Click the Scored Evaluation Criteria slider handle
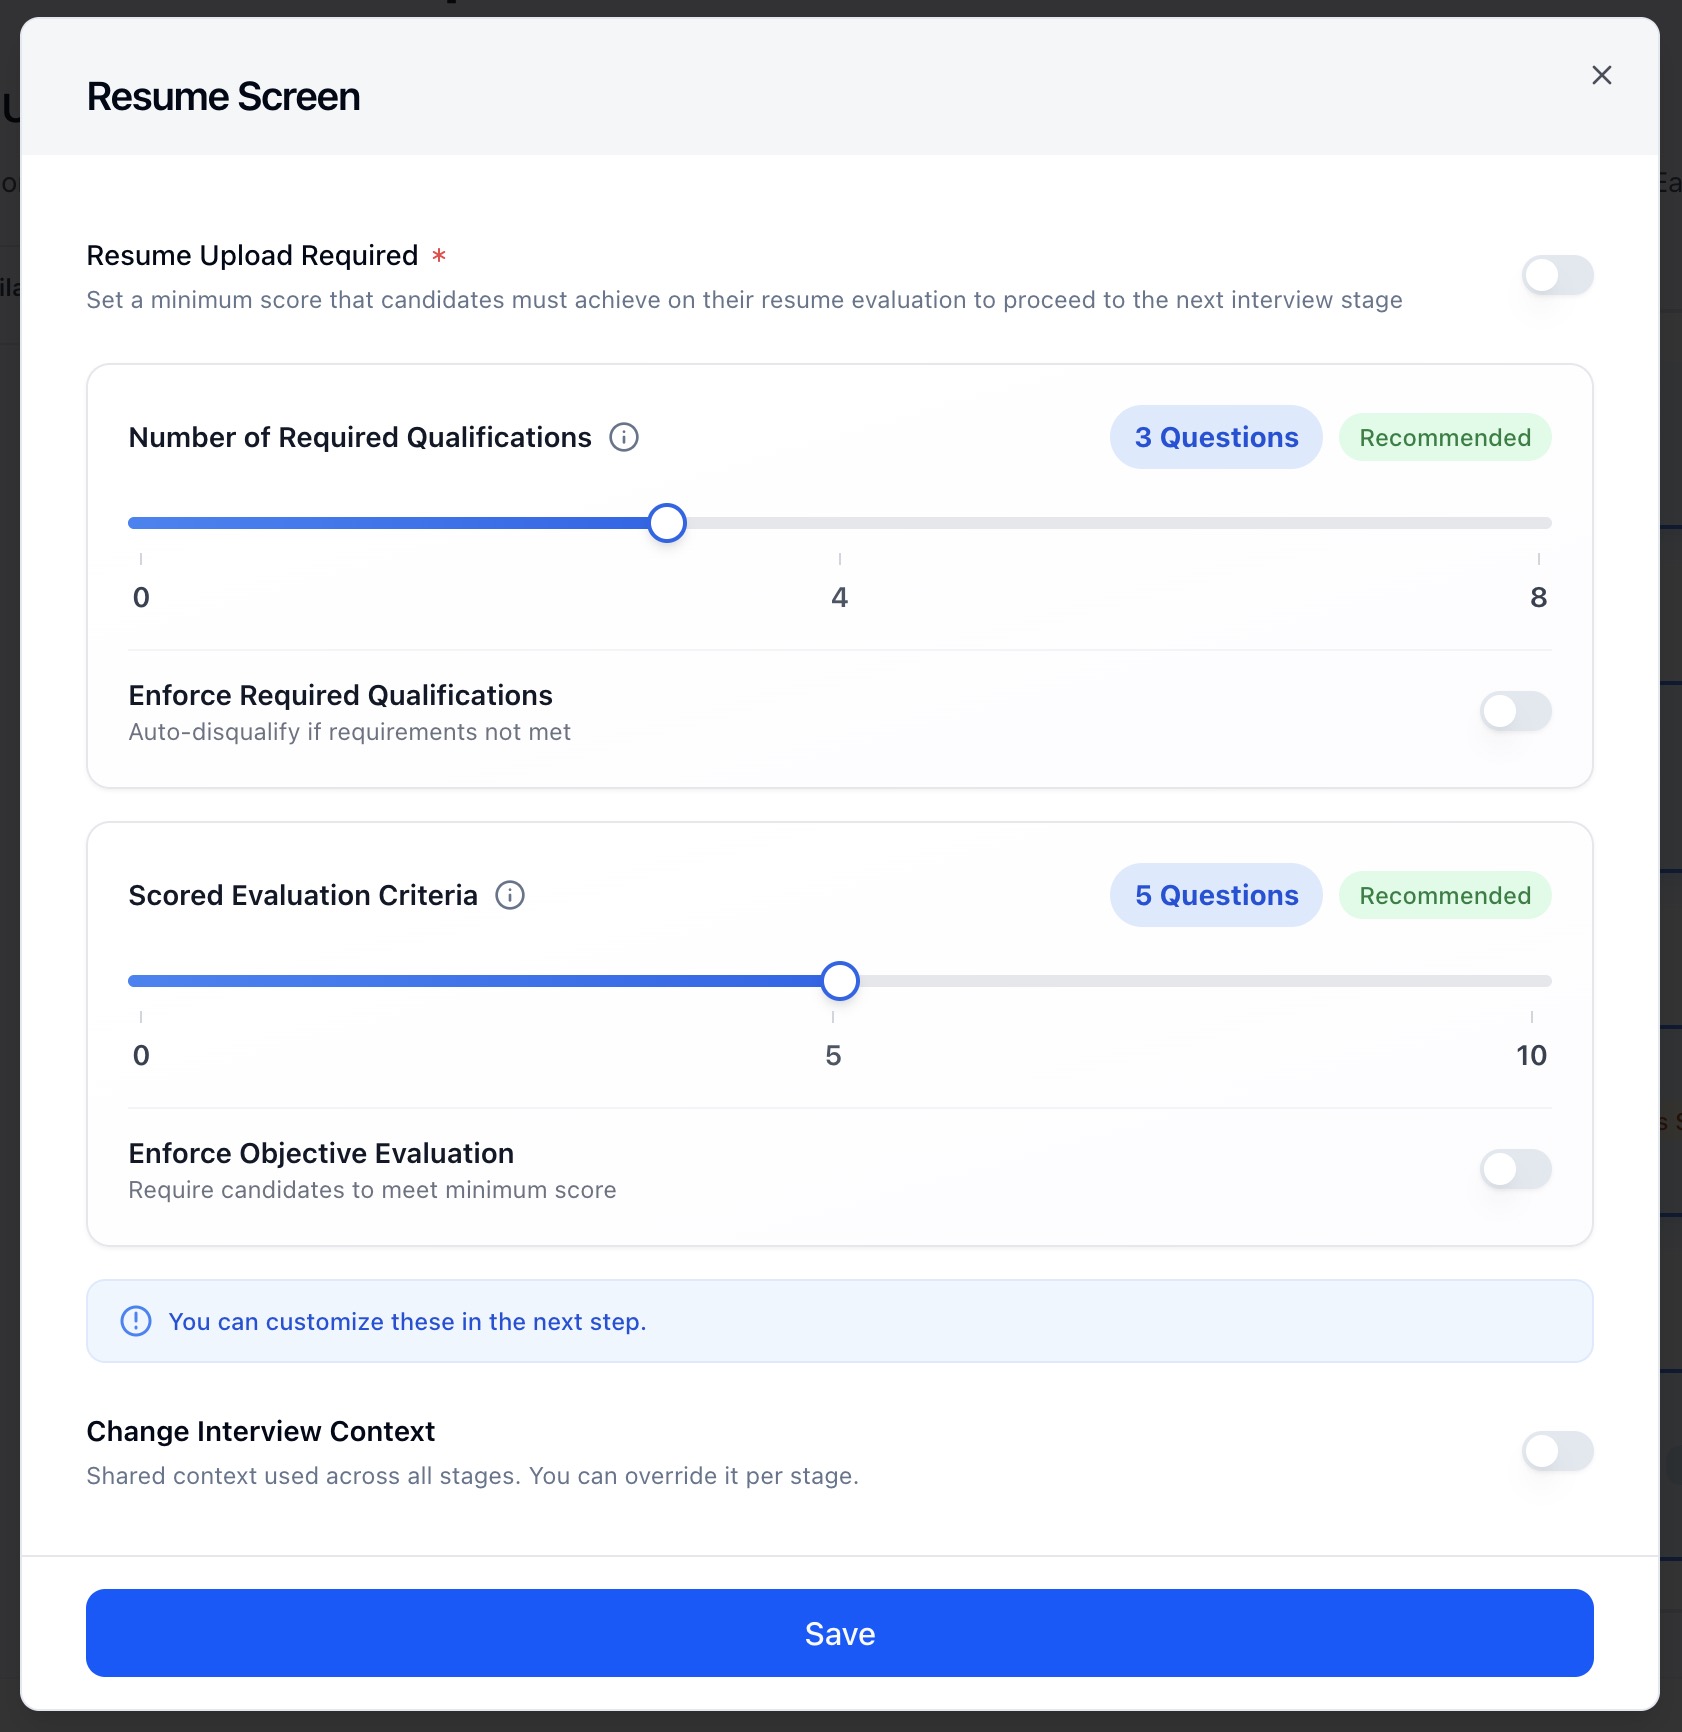 pos(840,981)
